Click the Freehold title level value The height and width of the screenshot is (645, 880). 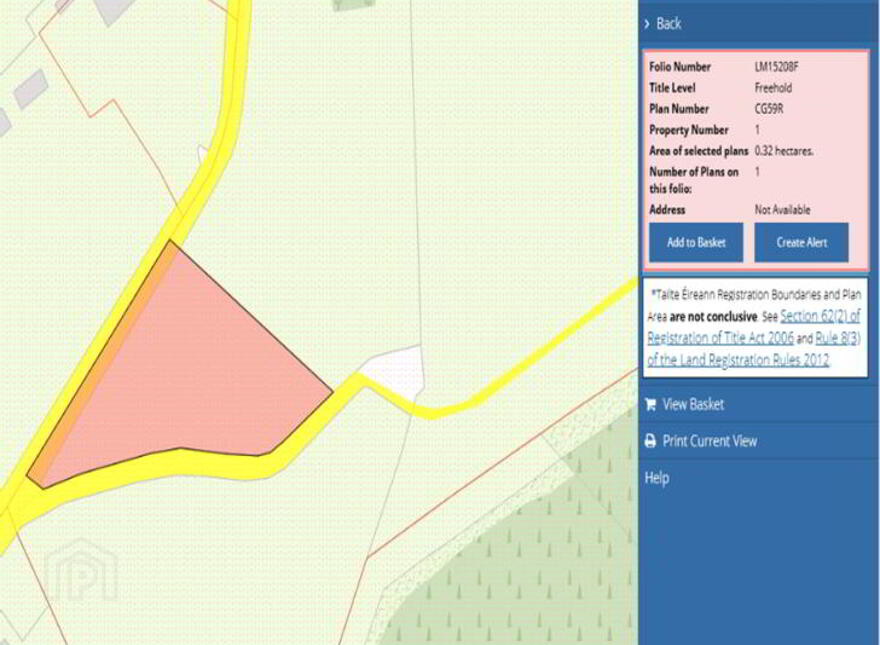coord(773,88)
